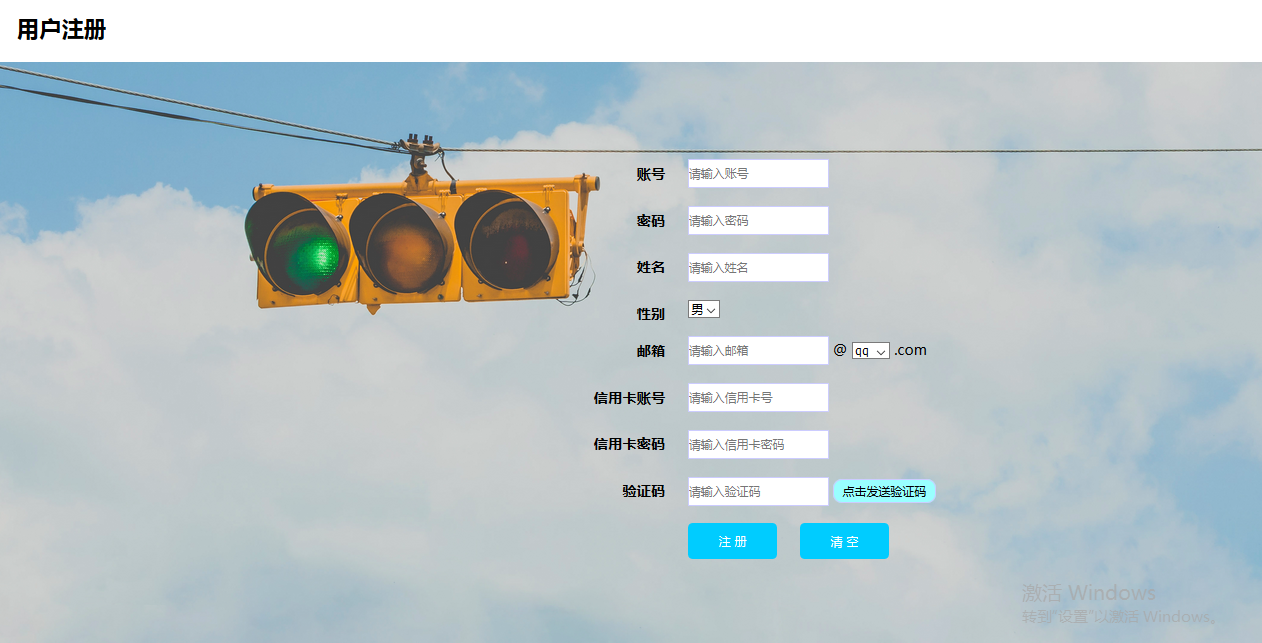Submit the form with 注册 button

point(732,541)
